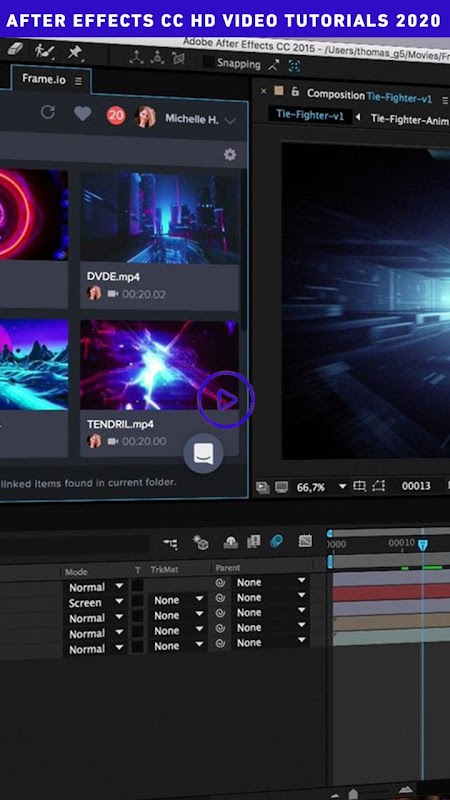Screen dimensions: 450x800
Task: Click the snap collapsed compositions icon
Action: tap(294, 66)
